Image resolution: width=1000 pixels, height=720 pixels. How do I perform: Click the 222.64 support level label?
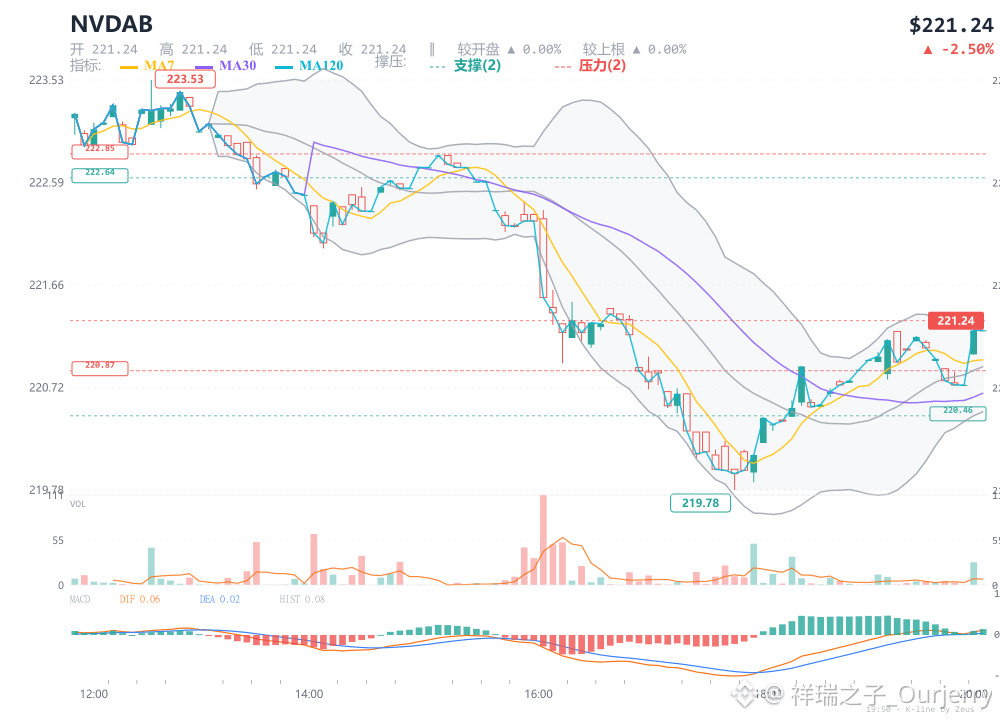point(100,173)
